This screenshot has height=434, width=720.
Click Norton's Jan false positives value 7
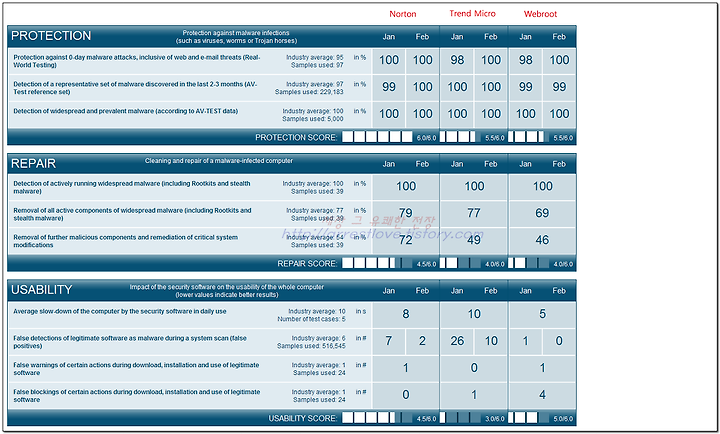(x=388, y=341)
